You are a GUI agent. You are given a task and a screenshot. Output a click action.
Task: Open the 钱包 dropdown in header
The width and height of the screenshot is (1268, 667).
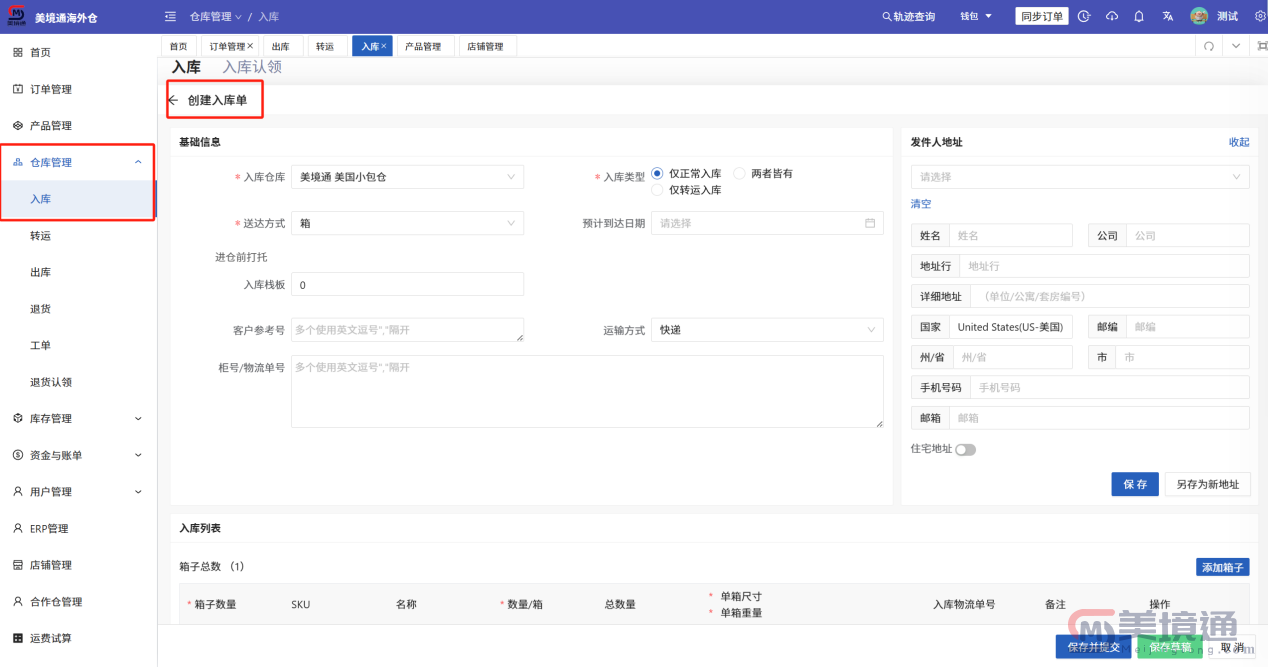coord(976,17)
